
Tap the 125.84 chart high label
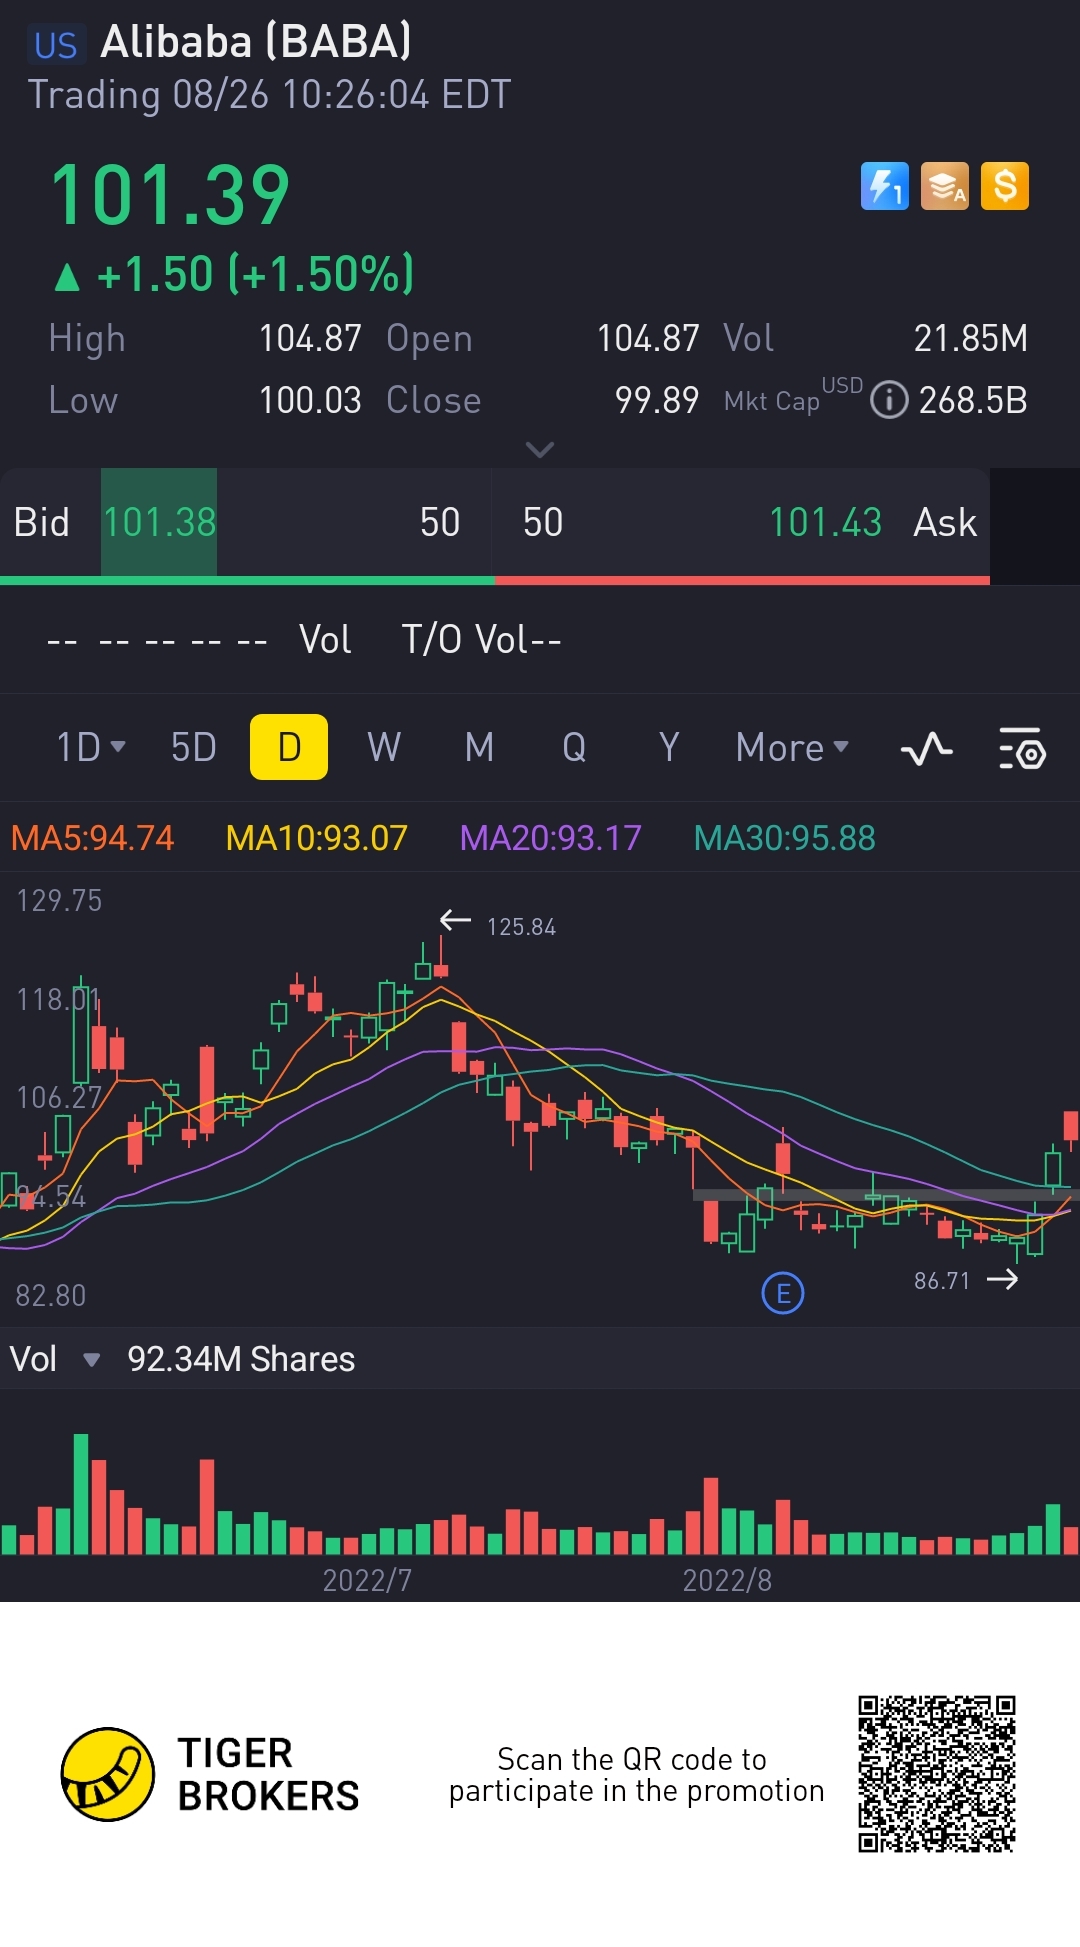coord(520,927)
